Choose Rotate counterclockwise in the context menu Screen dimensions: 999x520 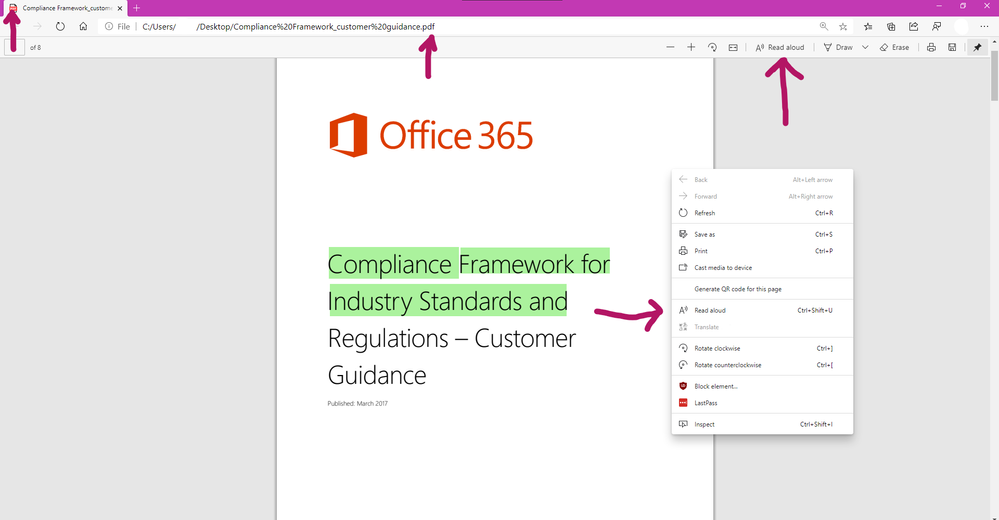(x=762, y=365)
